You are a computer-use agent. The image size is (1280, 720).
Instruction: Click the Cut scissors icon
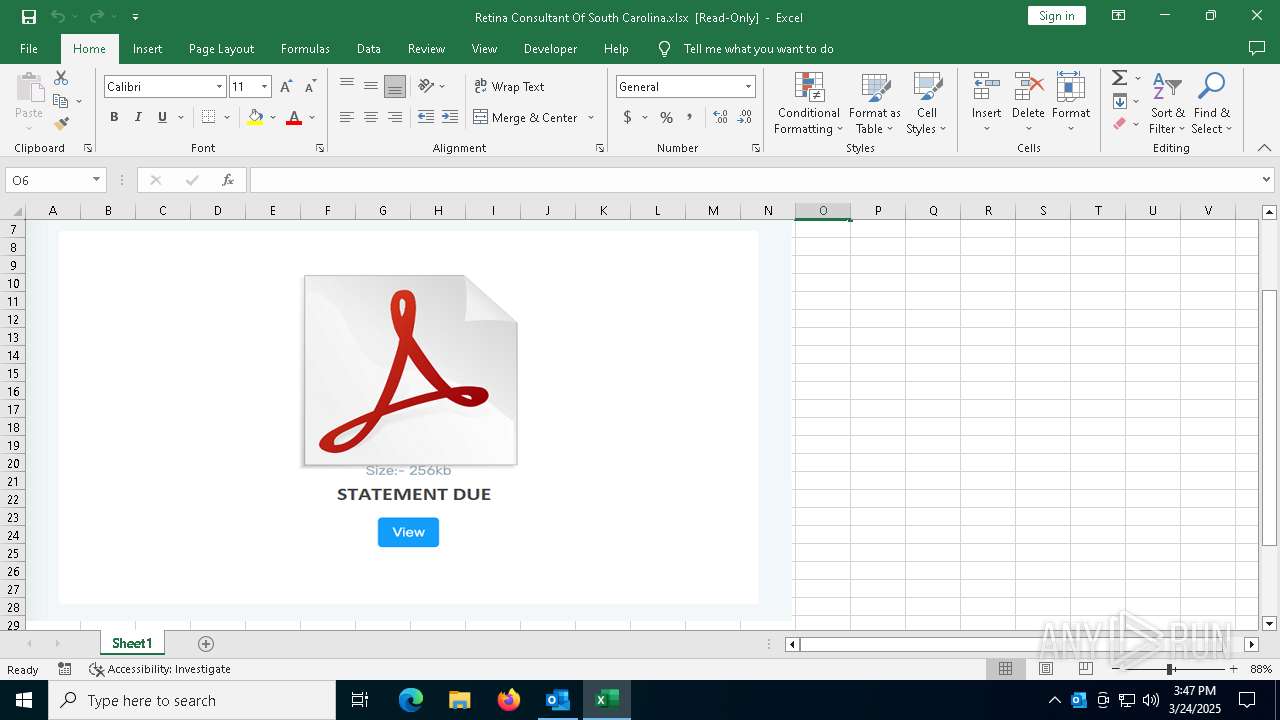coord(61,78)
